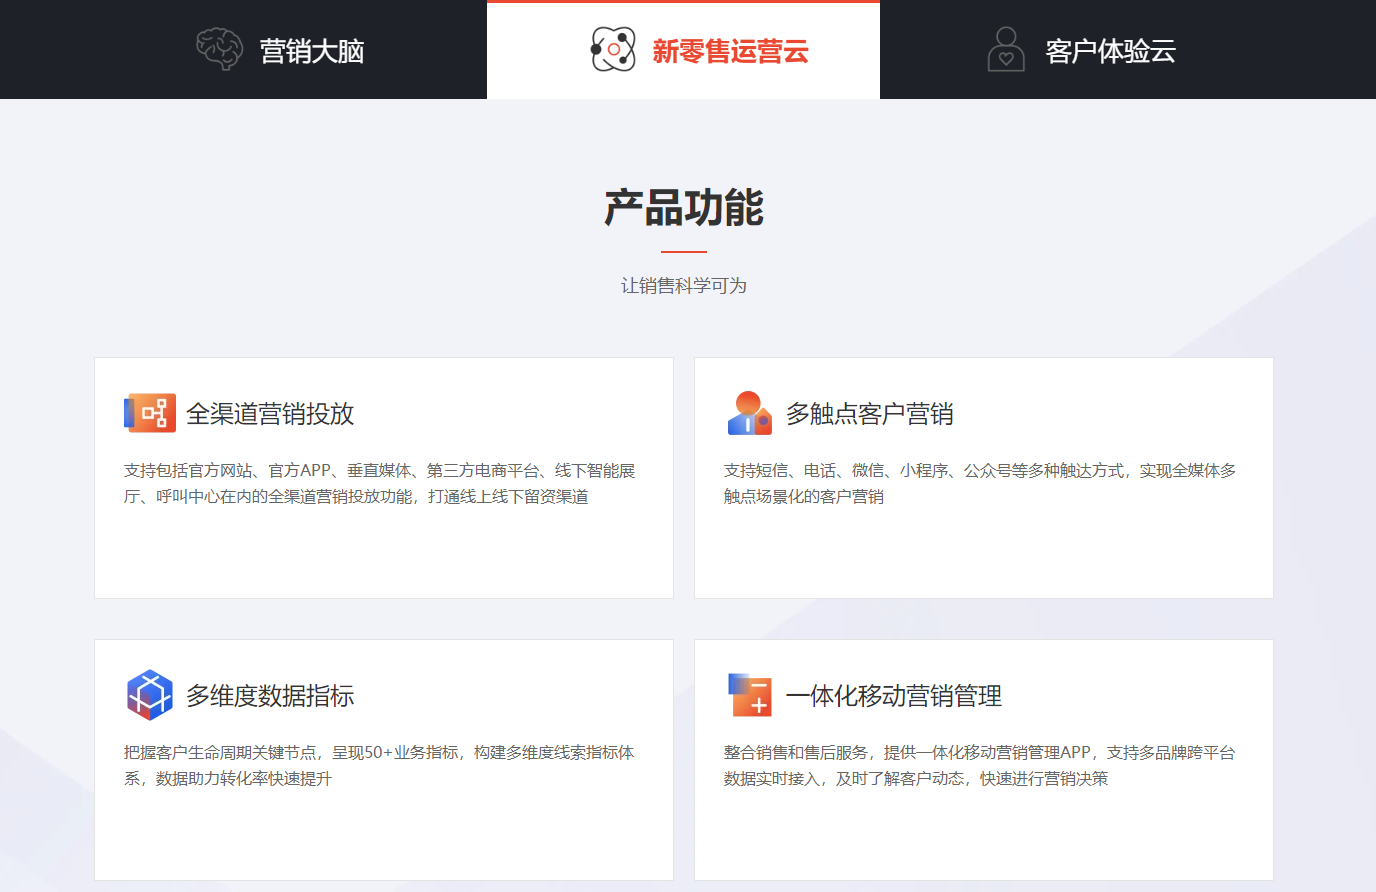The width and height of the screenshot is (1376, 892).
Task: Click the 一体化移动营销管理 plus icon
Action: click(x=749, y=695)
